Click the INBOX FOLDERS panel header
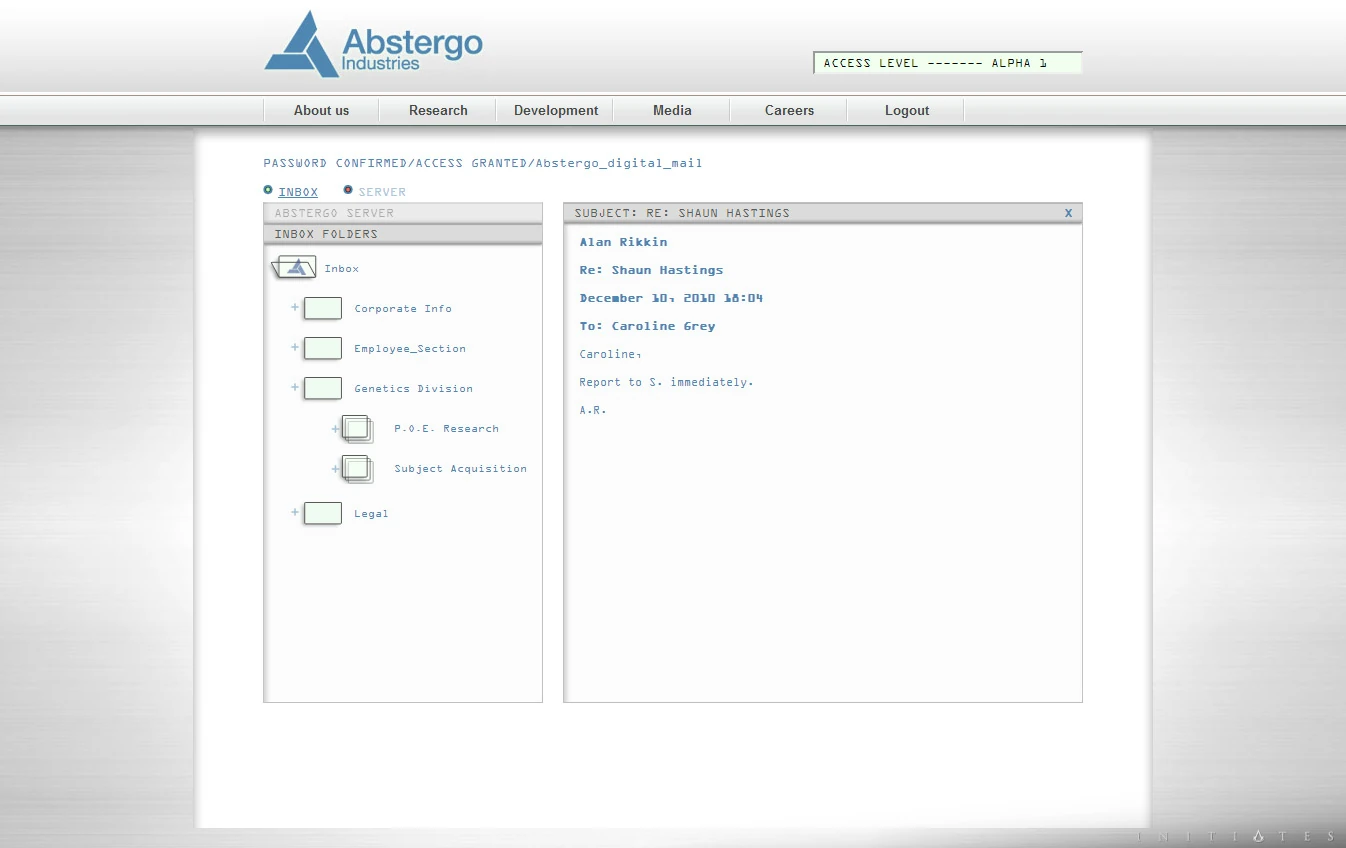 pyautogui.click(x=403, y=234)
